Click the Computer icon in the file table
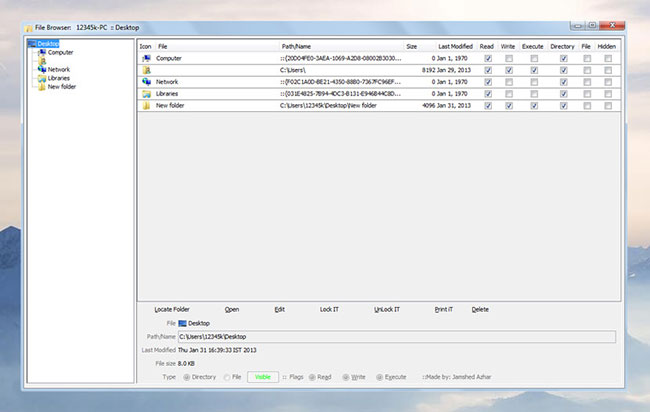Image resolution: width=650 pixels, height=412 pixels. tap(146, 58)
